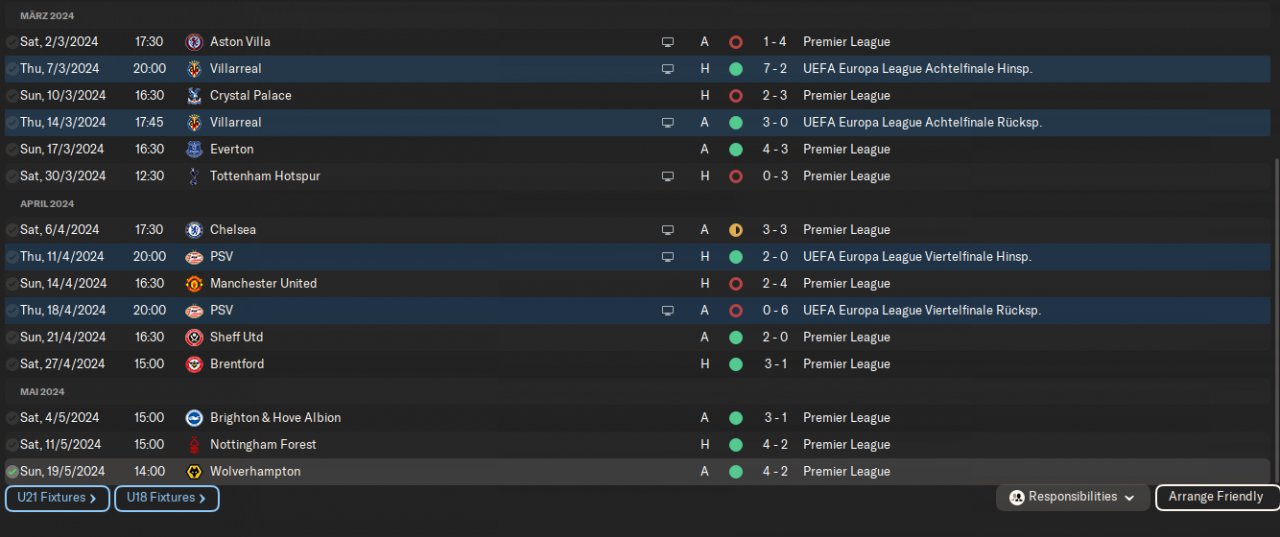This screenshot has height=537, width=1280.
Task: Expand the U18 Fixtures menu
Action: click(x=167, y=498)
